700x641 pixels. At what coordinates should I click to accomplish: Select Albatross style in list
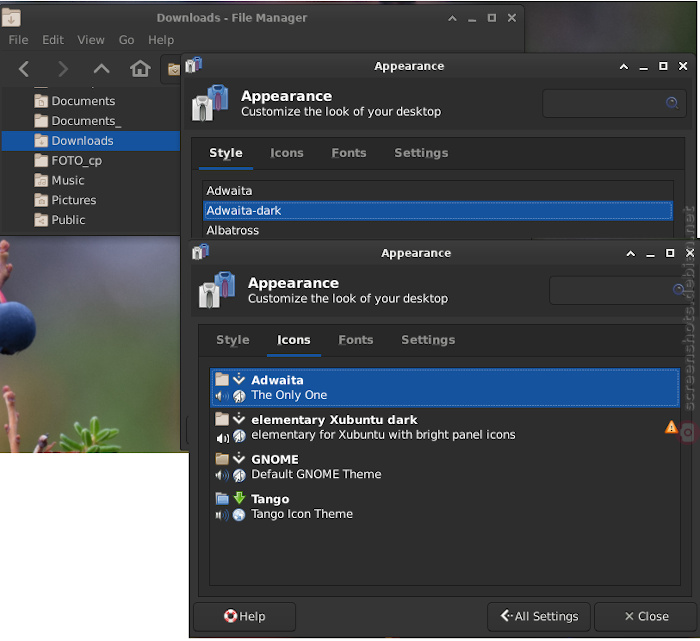click(438, 230)
